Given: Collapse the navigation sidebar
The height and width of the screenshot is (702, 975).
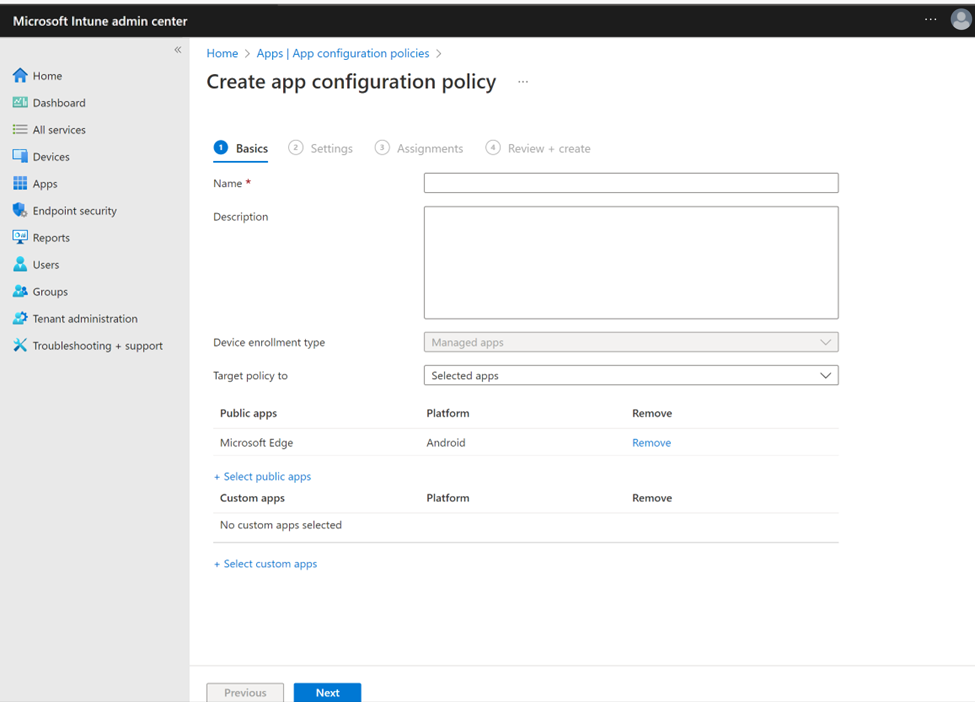Looking at the screenshot, I should 178,49.
